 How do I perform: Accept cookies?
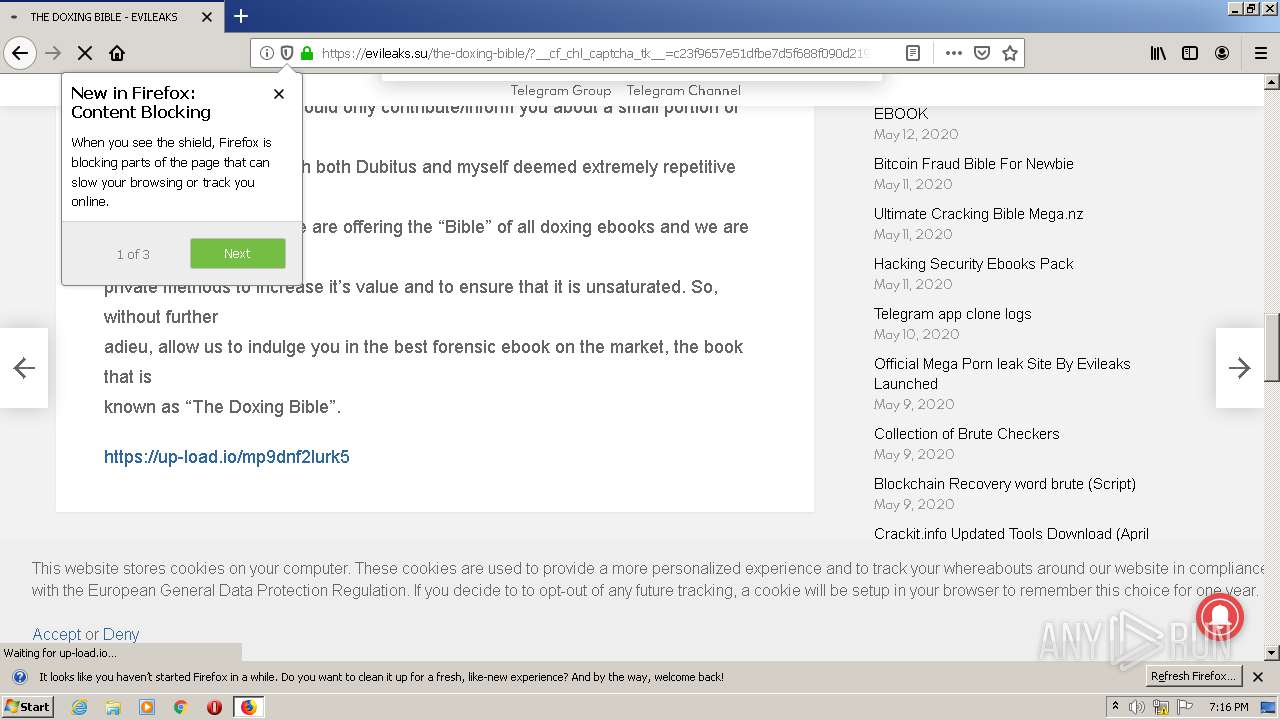56,634
